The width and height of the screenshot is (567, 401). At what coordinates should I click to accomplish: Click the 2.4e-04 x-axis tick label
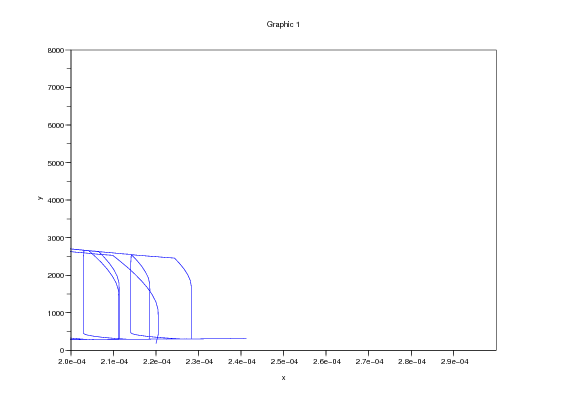tap(242, 362)
